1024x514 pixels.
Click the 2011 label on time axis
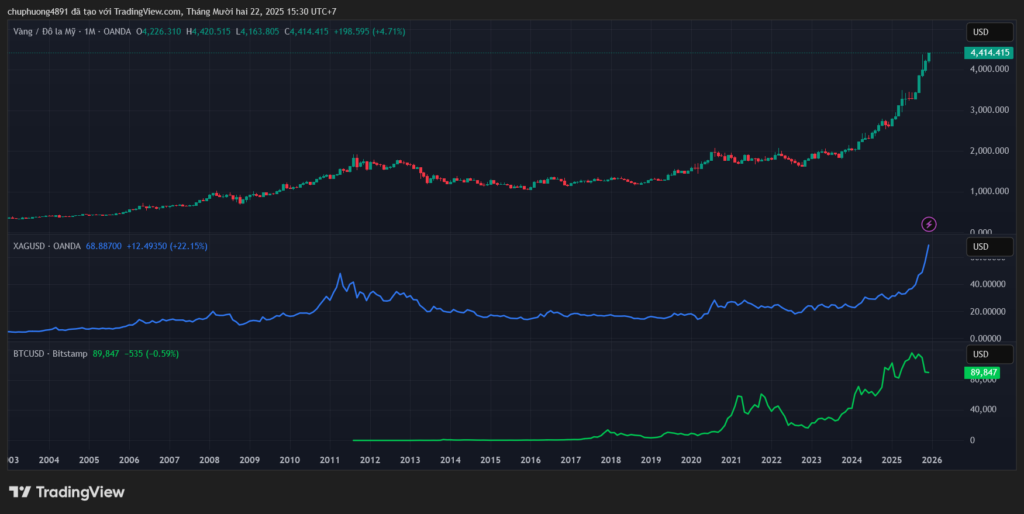(330, 460)
